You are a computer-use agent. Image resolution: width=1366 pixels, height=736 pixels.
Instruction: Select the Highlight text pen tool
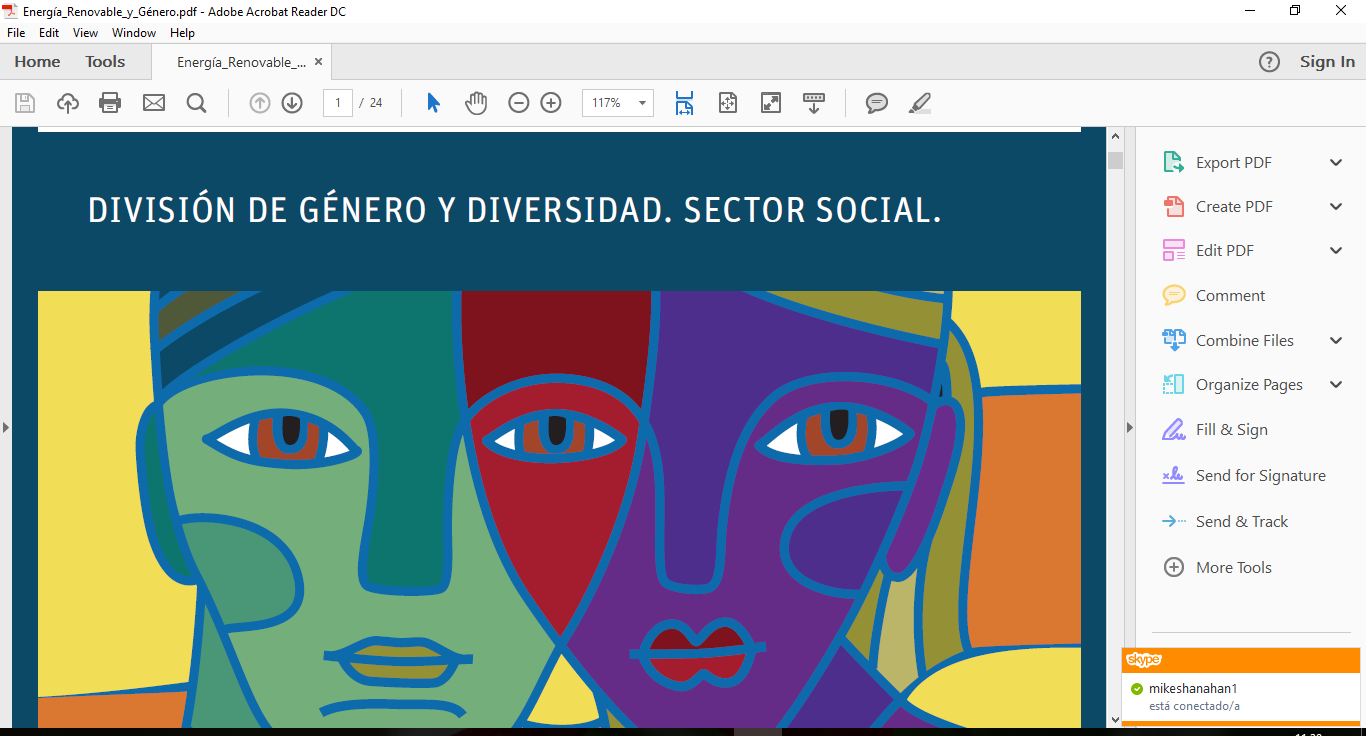coord(919,102)
